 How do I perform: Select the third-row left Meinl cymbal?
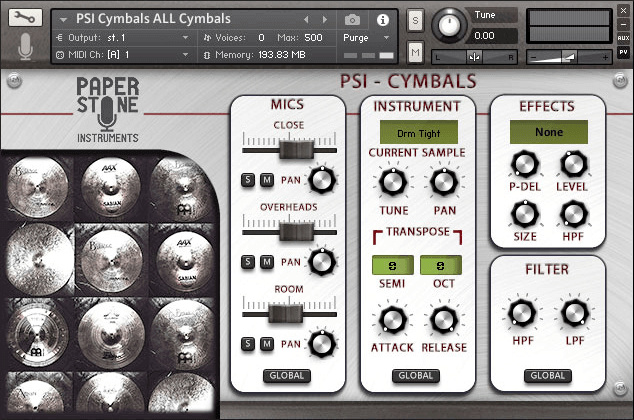pos(37,333)
